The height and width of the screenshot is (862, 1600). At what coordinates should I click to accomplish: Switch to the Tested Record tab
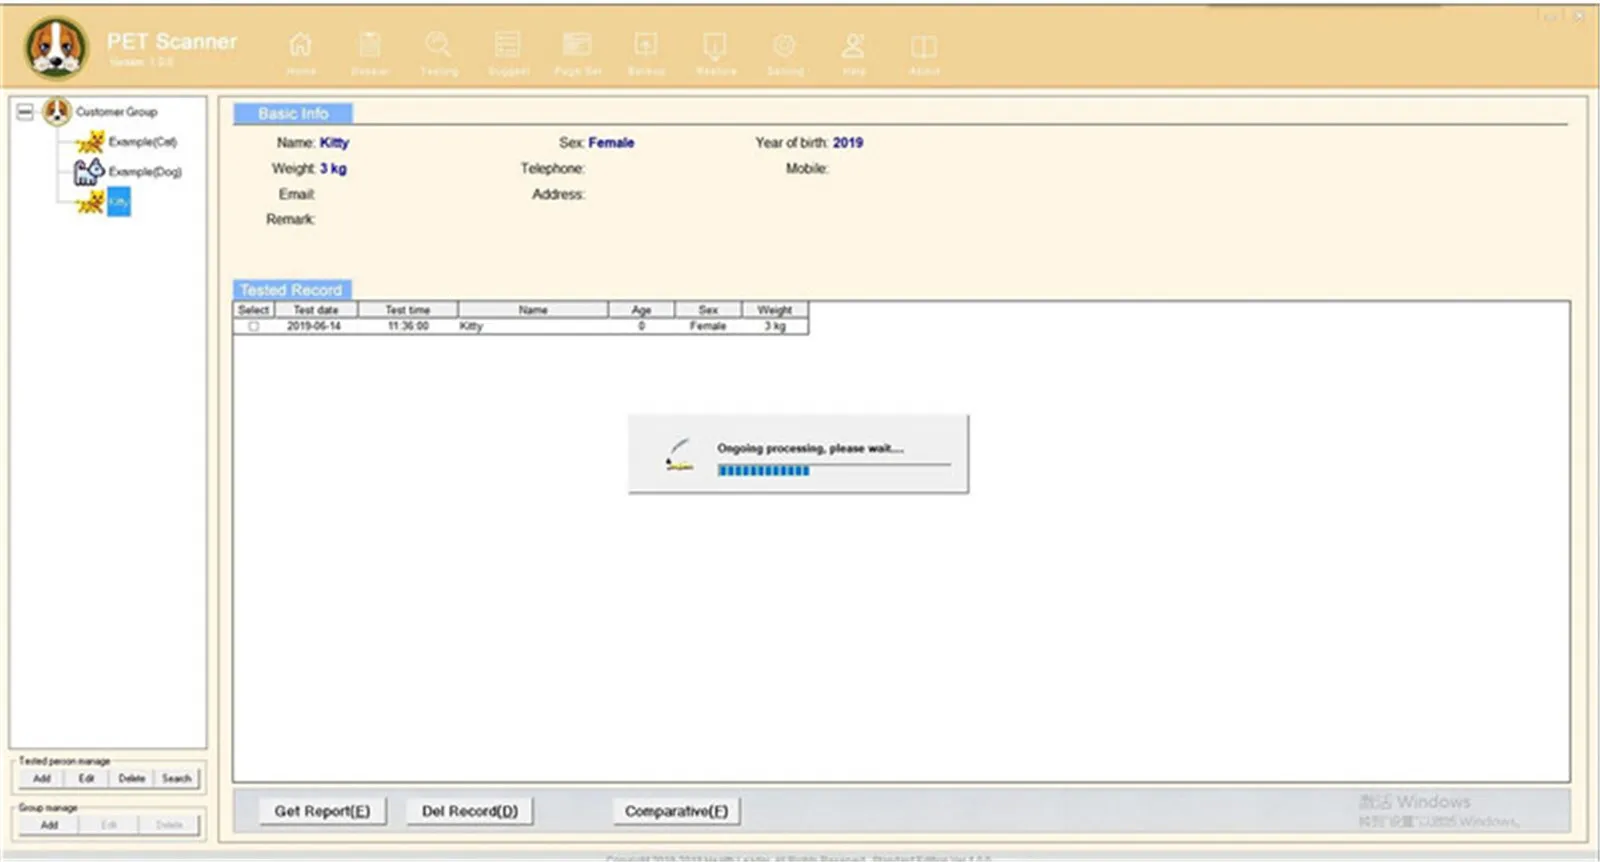click(291, 290)
